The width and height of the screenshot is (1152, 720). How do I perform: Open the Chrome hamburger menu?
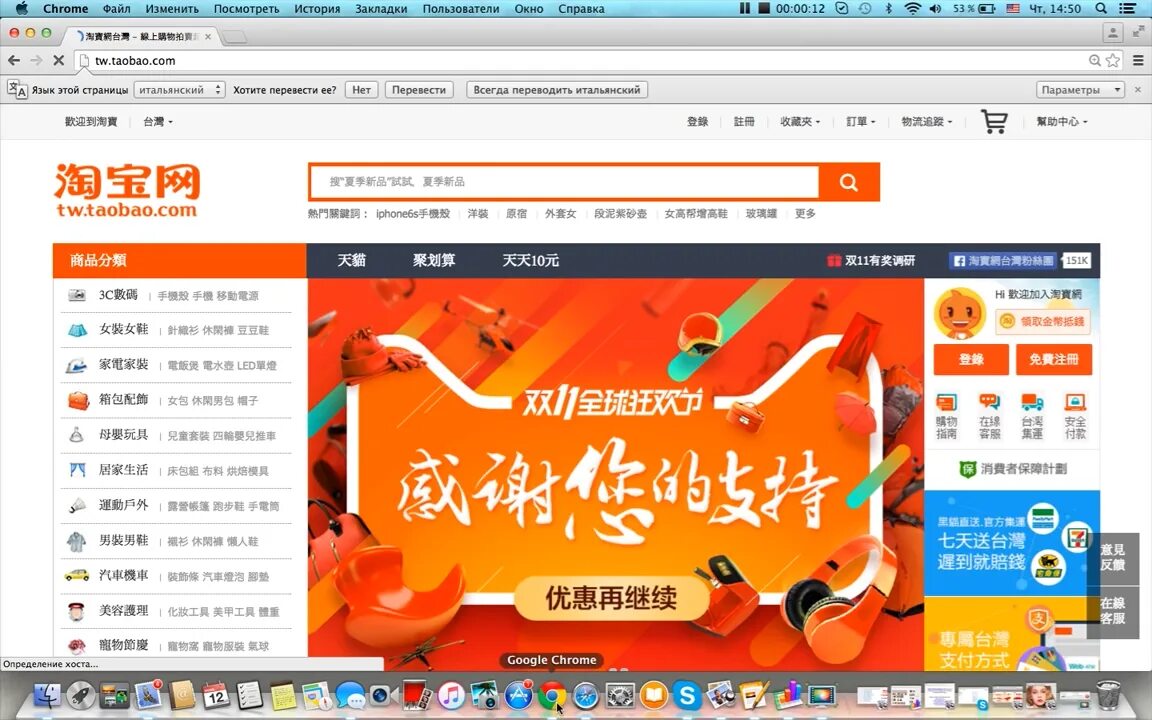pyautogui.click(x=1138, y=60)
